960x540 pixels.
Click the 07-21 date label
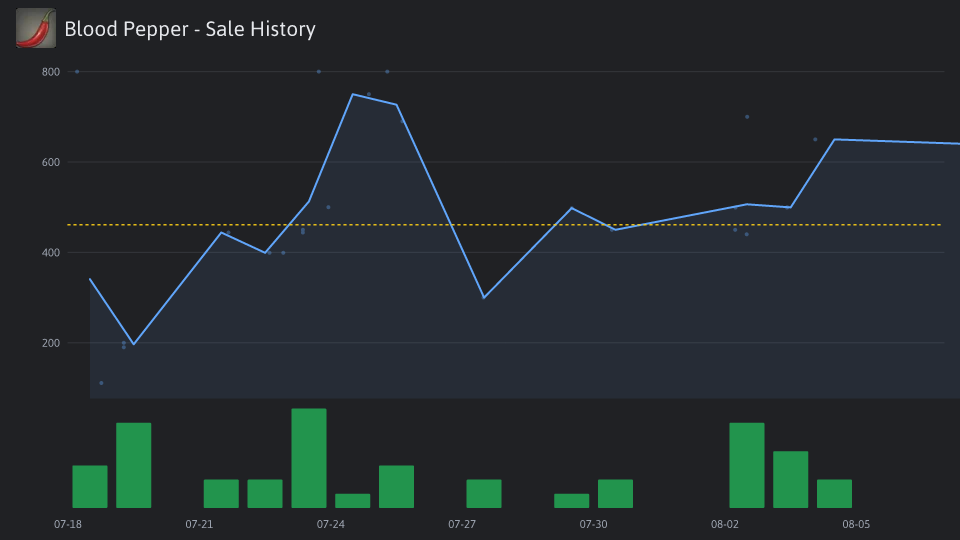coord(199,524)
